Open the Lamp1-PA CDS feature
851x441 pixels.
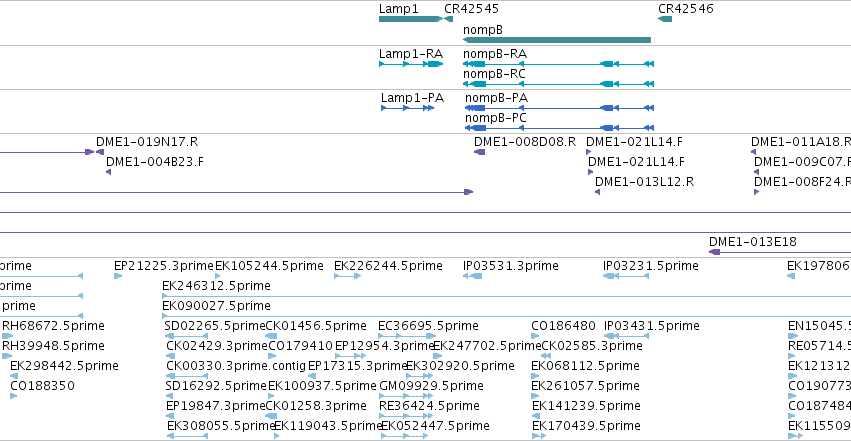(408, 108)
